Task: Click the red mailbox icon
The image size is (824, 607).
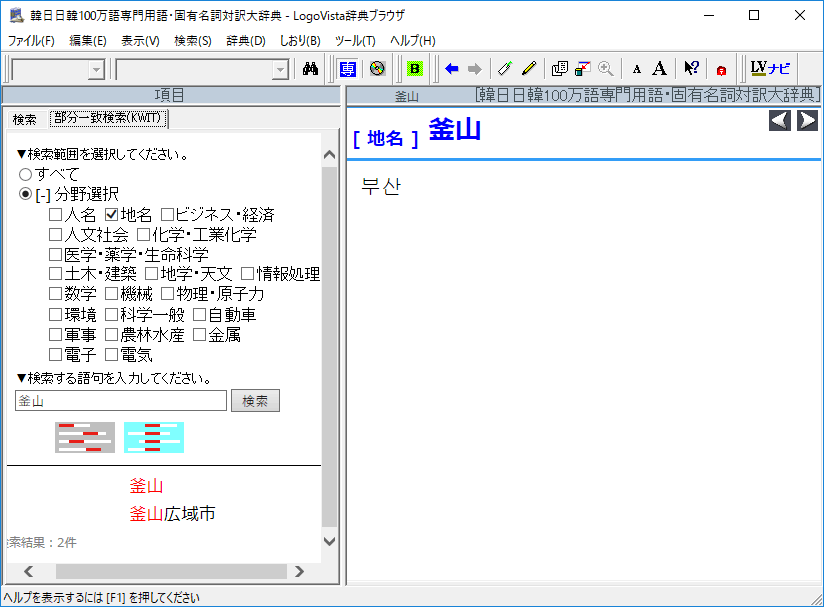Action: pos(721,70)
